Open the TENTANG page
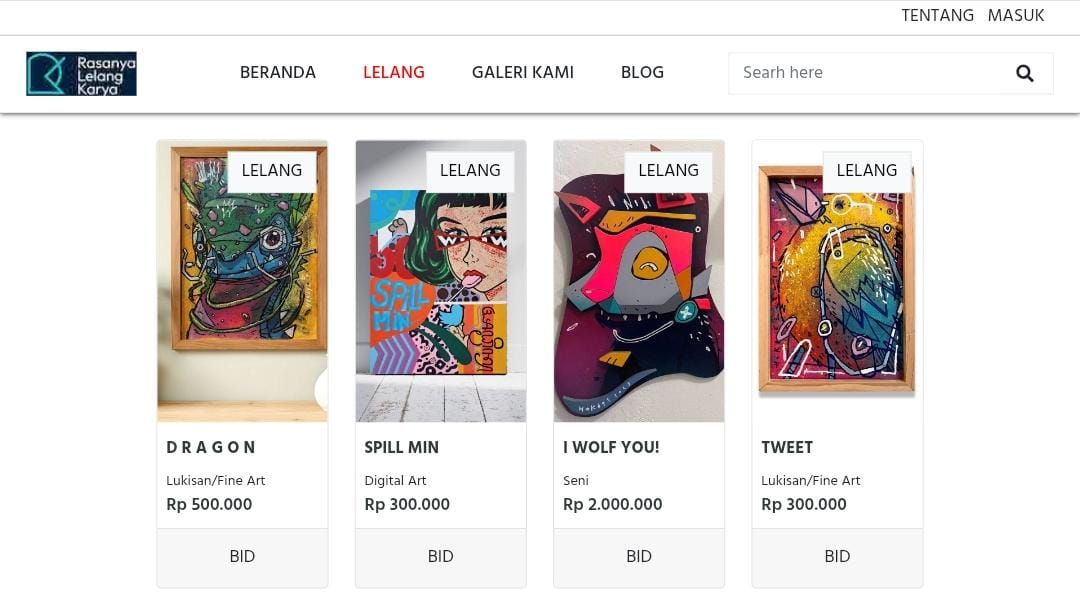 click(x=937, y=15)
